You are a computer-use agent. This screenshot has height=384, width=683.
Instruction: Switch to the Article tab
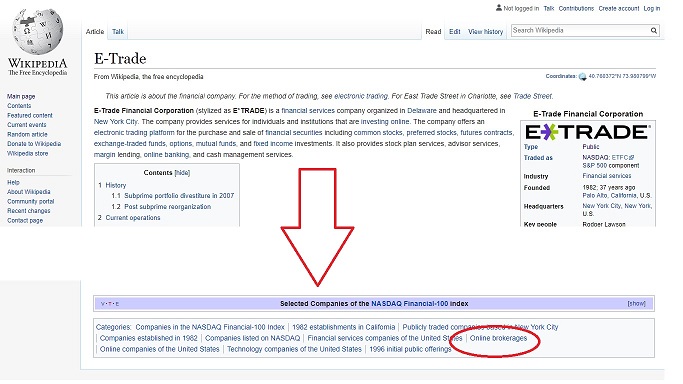point(95,32)
